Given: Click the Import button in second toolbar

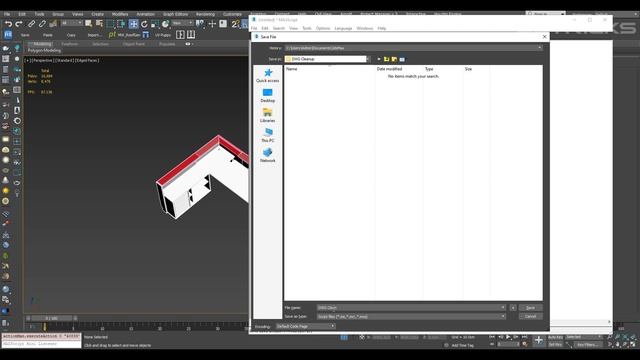Looking at the screenshot, I should (94, 35).
